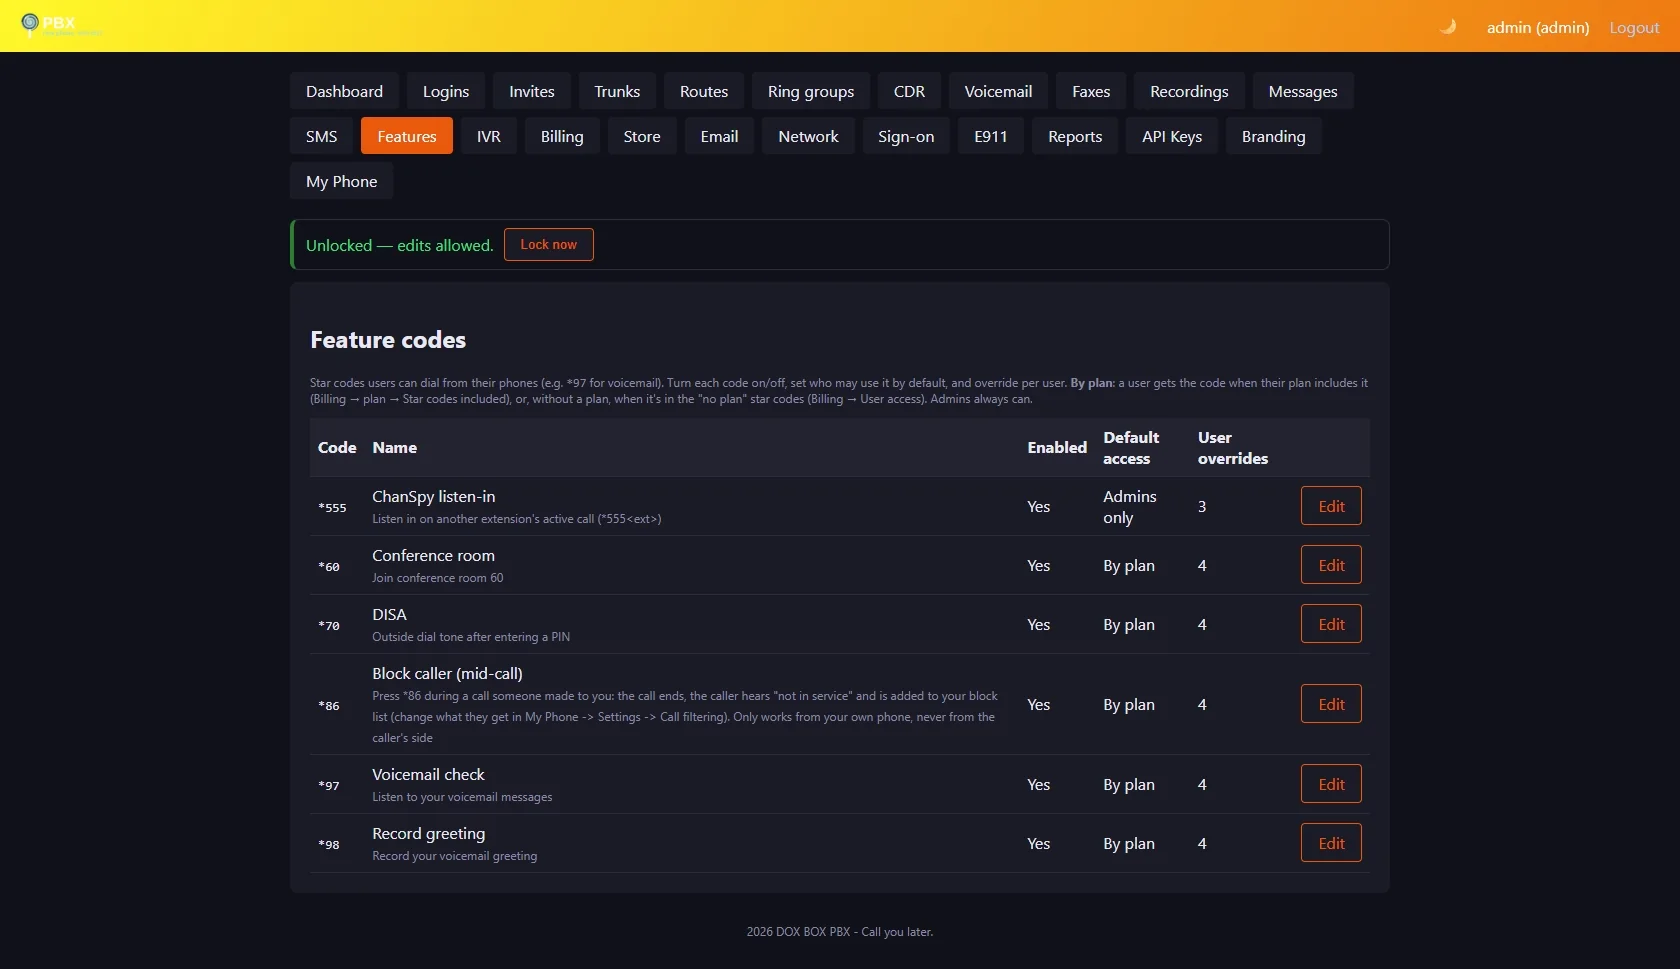Open the Store tab
Viewport: 1680px width, 969px height.
642,136
